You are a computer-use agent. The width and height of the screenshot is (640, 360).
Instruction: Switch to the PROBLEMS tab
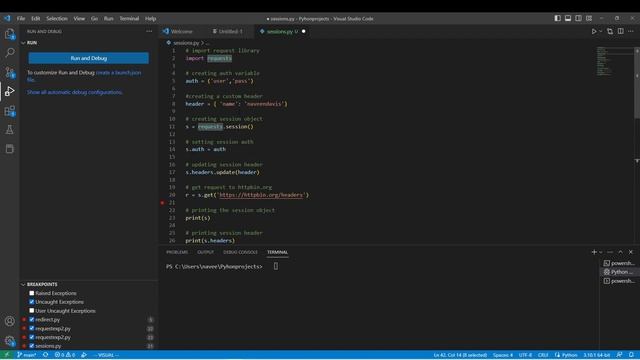point(177,252)
